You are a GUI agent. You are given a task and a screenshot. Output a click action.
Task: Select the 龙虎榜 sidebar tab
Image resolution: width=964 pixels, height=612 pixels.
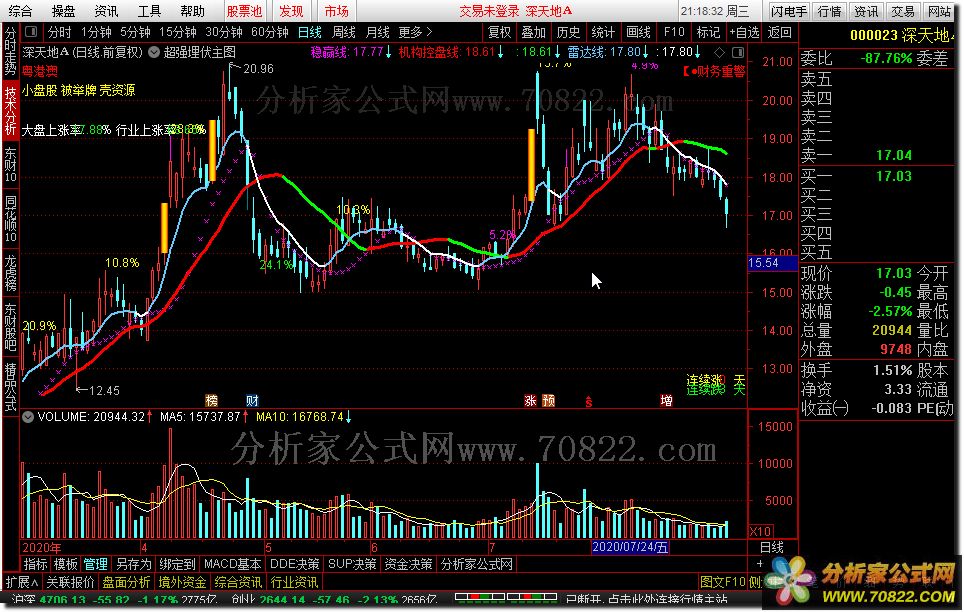pyautogui.click(x=10, y=271)
